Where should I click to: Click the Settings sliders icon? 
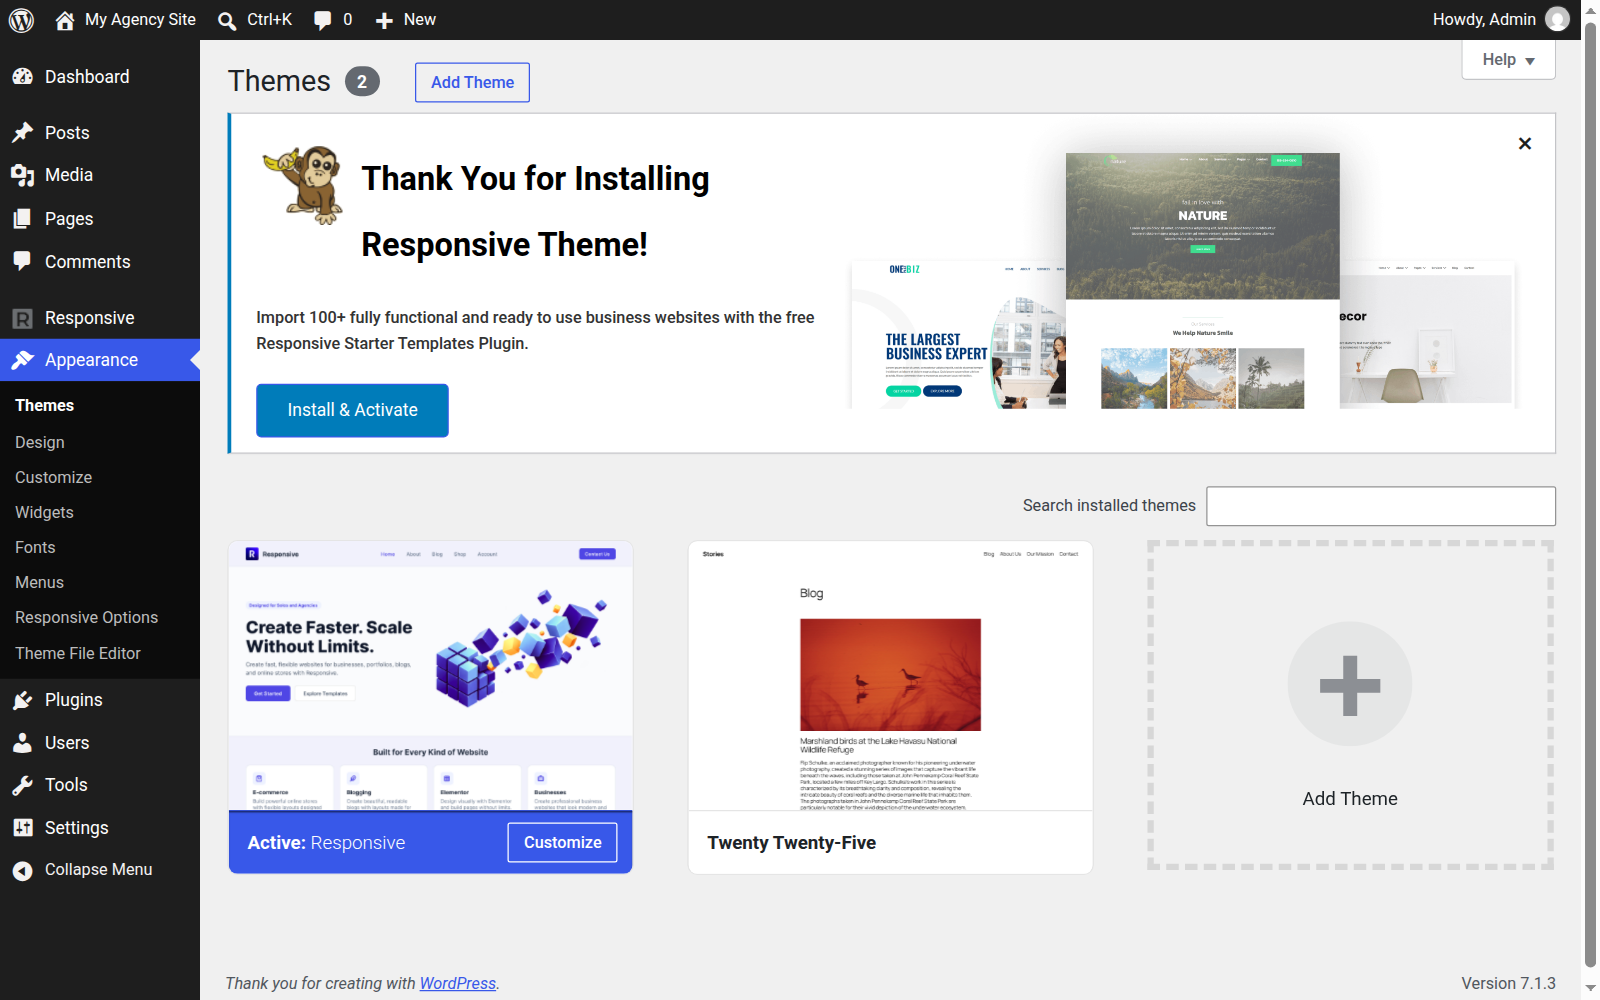23,828
